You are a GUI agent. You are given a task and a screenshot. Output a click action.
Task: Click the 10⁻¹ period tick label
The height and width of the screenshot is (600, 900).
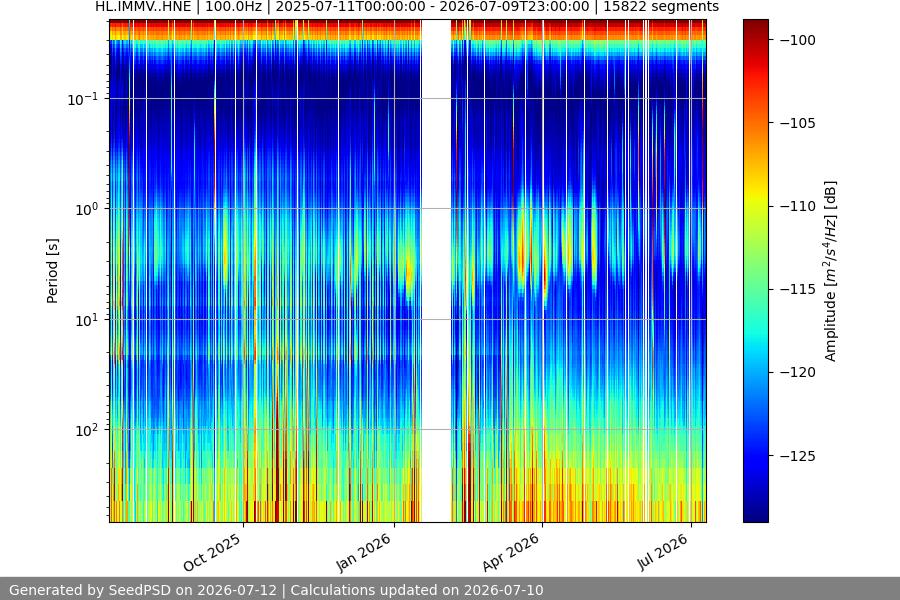(x=83, y=99)
